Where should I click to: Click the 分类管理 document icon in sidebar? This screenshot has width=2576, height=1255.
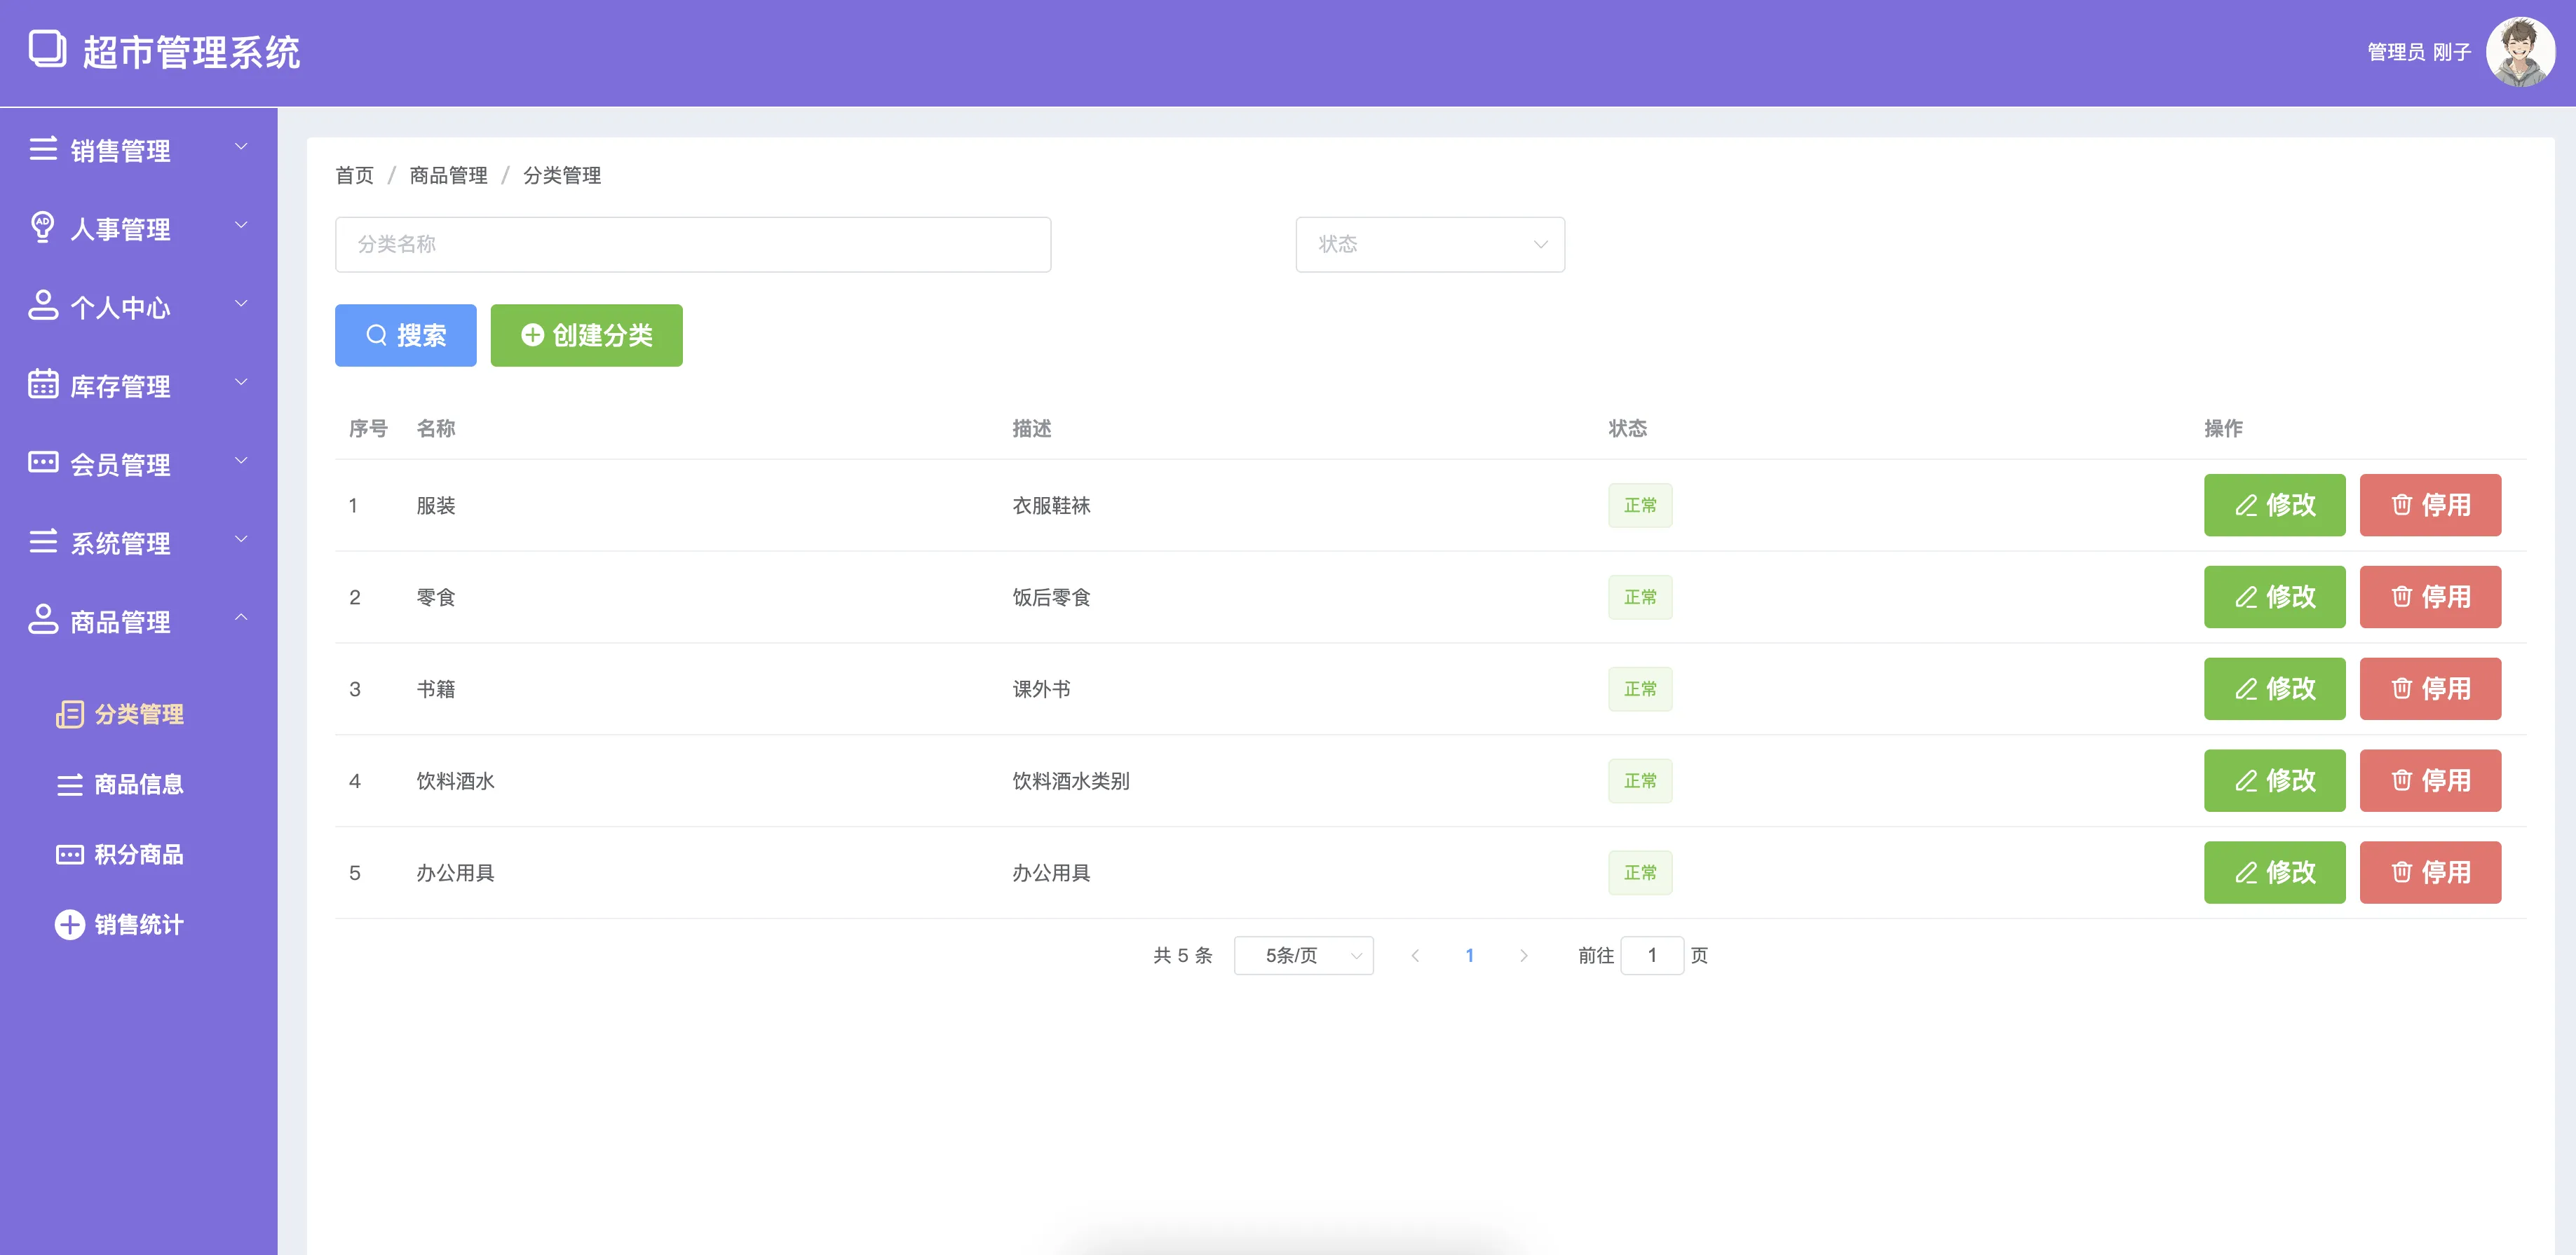[x=69, y=714]
